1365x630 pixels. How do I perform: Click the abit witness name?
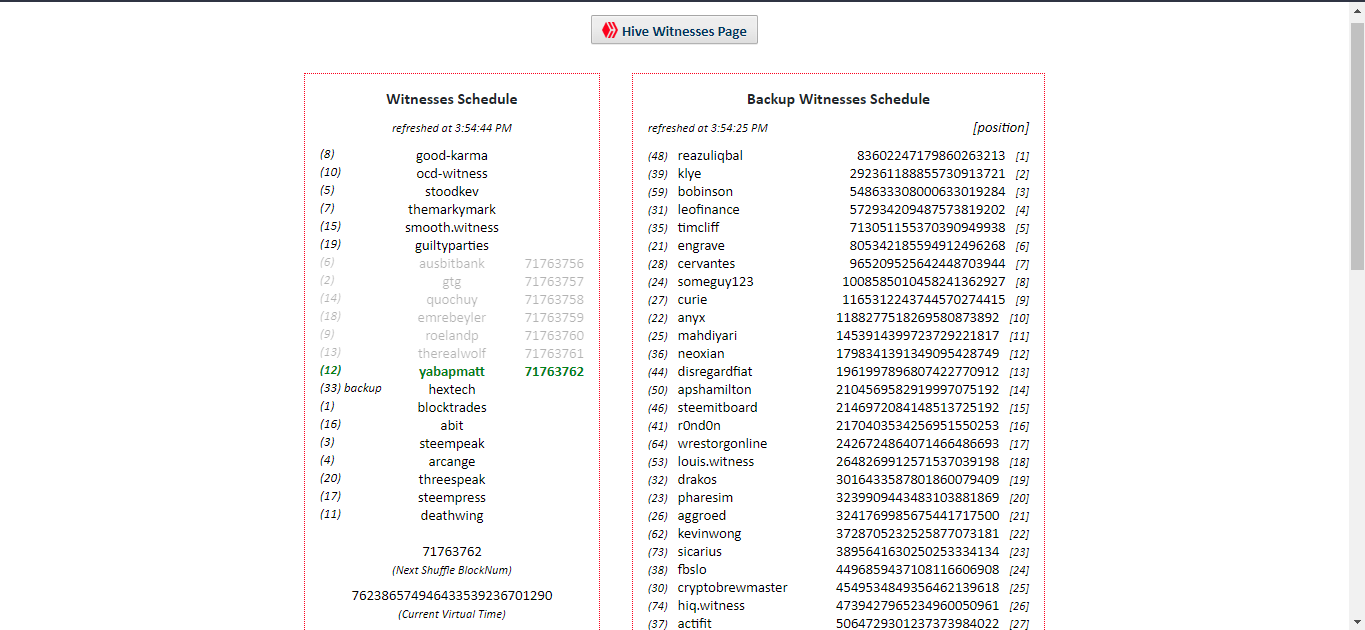tap(452, 425)
